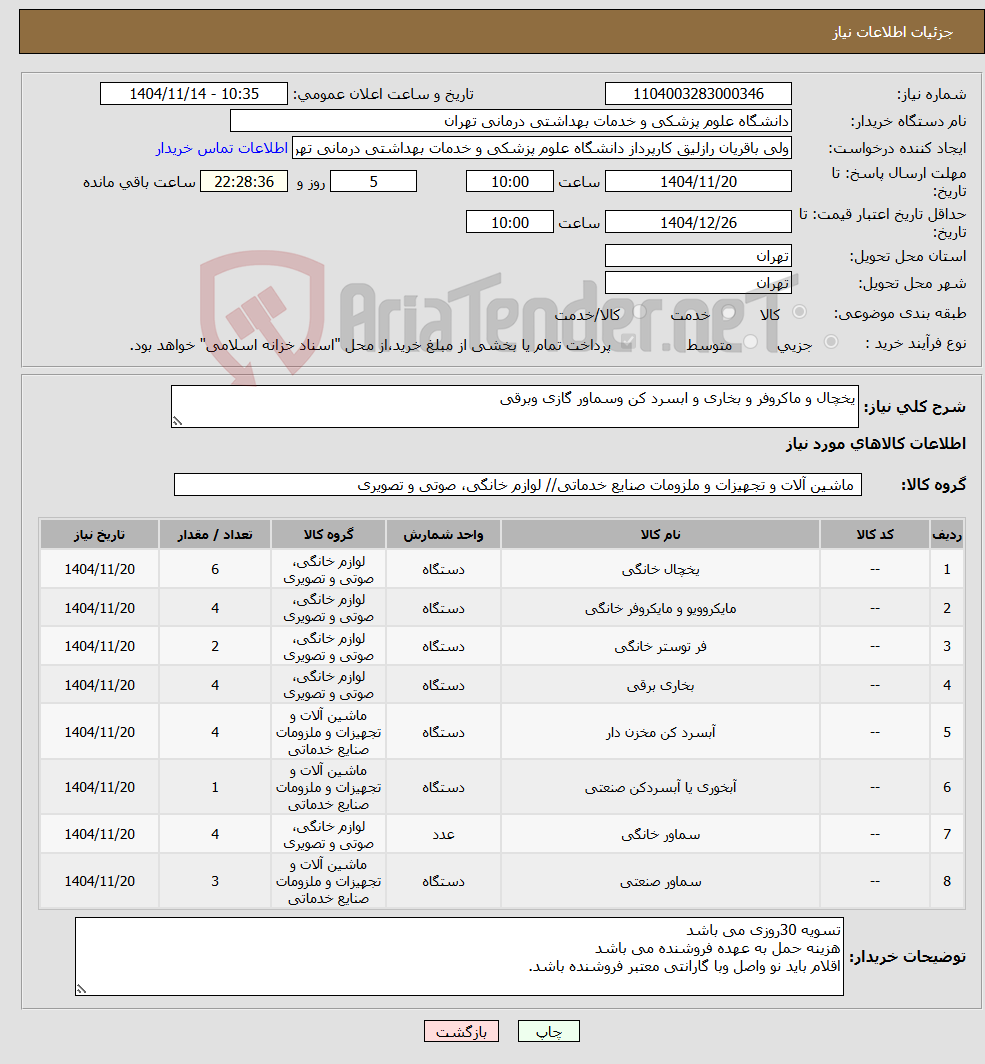Click quantity 3 in the سماور صنعتی row

click(215, 881)
